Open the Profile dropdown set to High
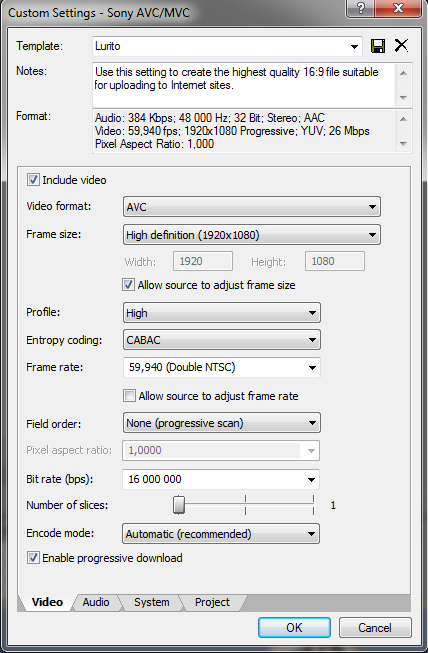 coord(221,313)
